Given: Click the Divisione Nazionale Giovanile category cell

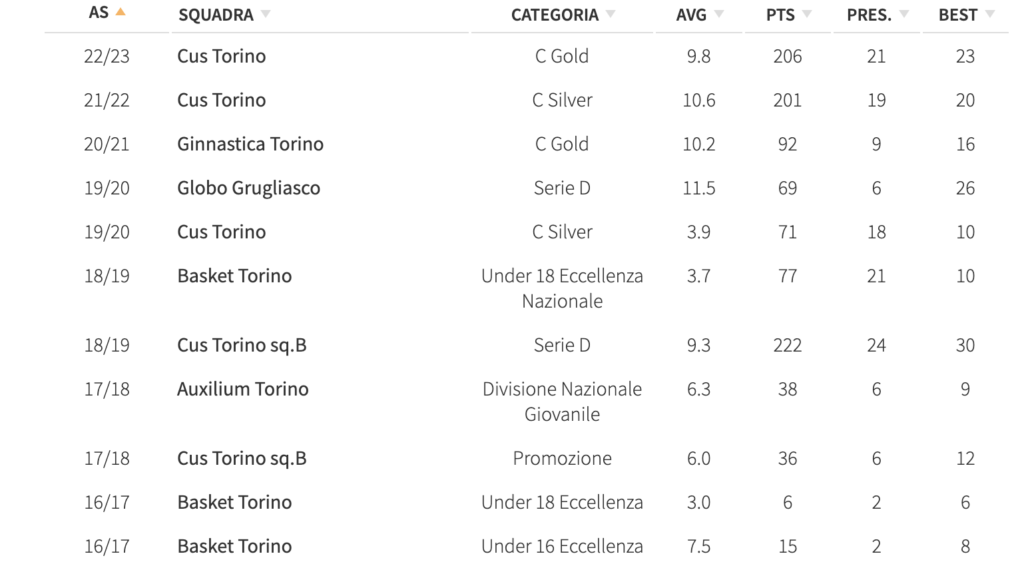Looking at the screenshot, I should [x=562, y=401].
